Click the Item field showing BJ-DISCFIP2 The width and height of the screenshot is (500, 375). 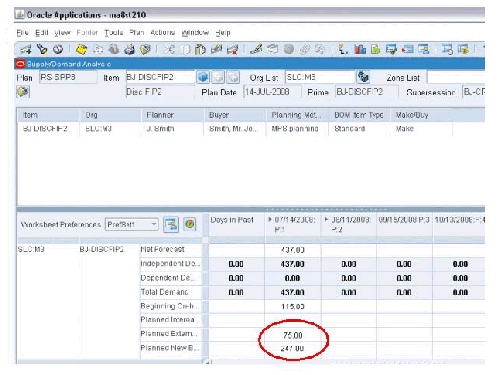click(160, 77)
